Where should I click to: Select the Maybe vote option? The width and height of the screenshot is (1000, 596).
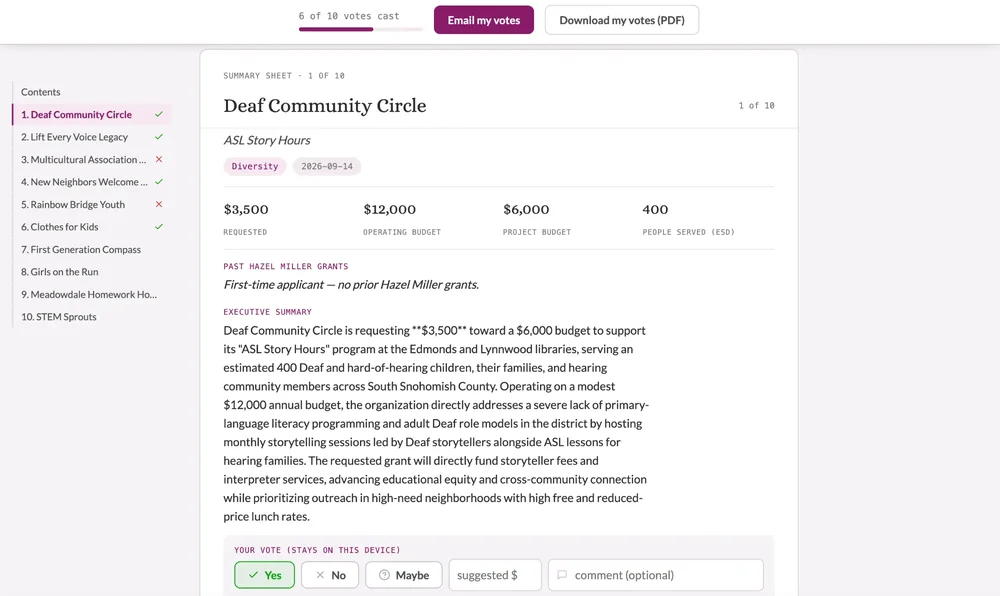[404, 575]
